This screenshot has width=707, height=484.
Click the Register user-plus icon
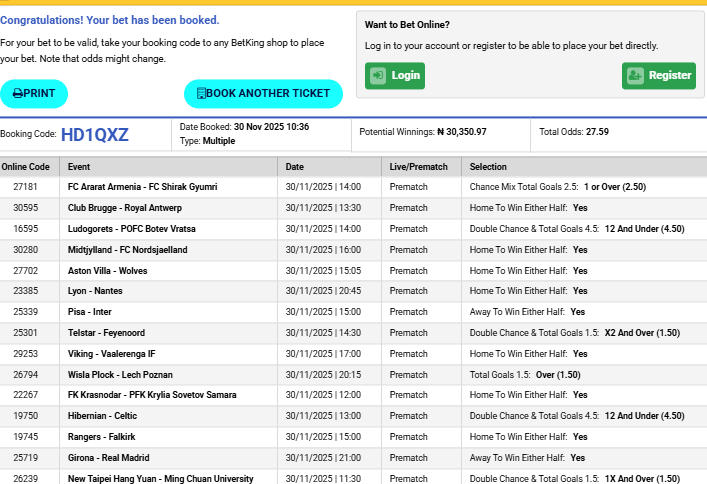[635, 76]
